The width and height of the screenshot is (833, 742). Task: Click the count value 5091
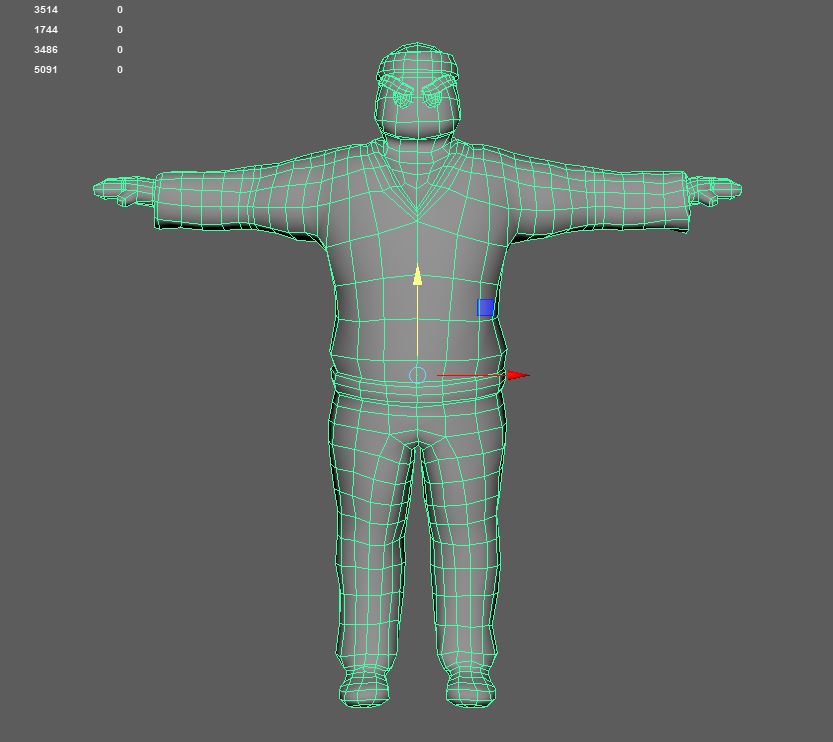click(x=46, y=70)
